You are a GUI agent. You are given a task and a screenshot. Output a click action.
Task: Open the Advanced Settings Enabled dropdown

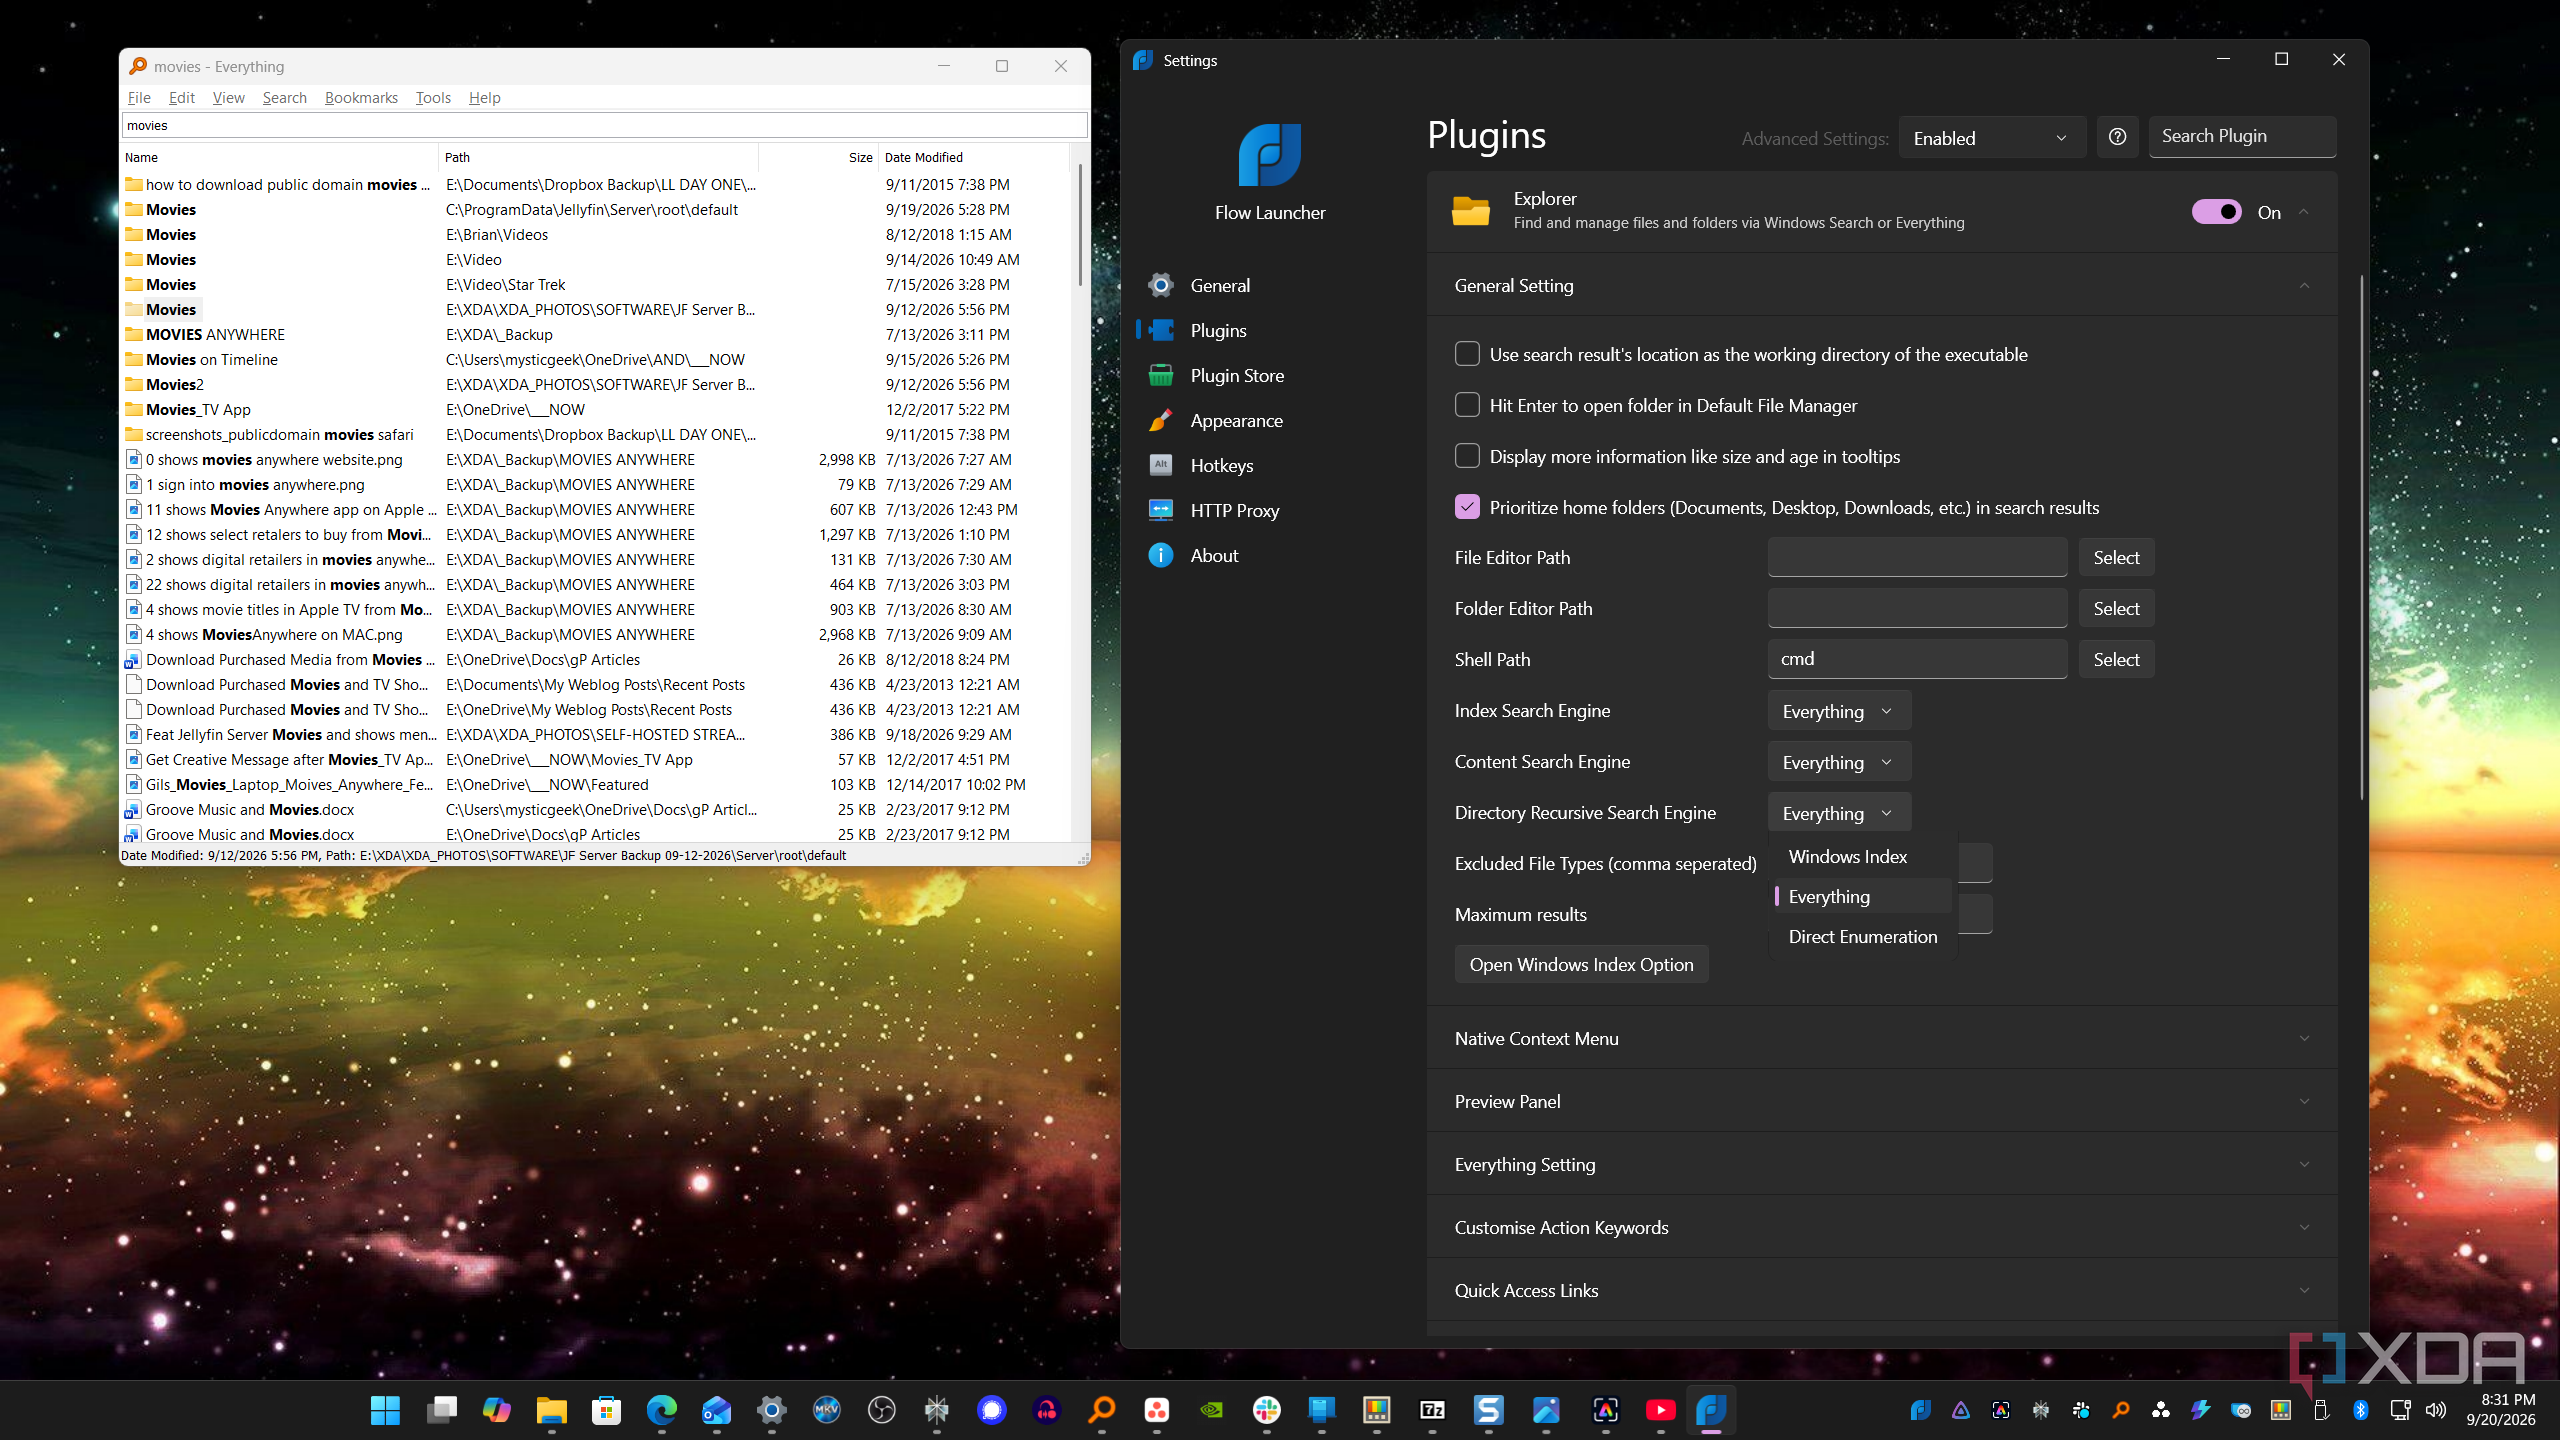pos(1990,138)
